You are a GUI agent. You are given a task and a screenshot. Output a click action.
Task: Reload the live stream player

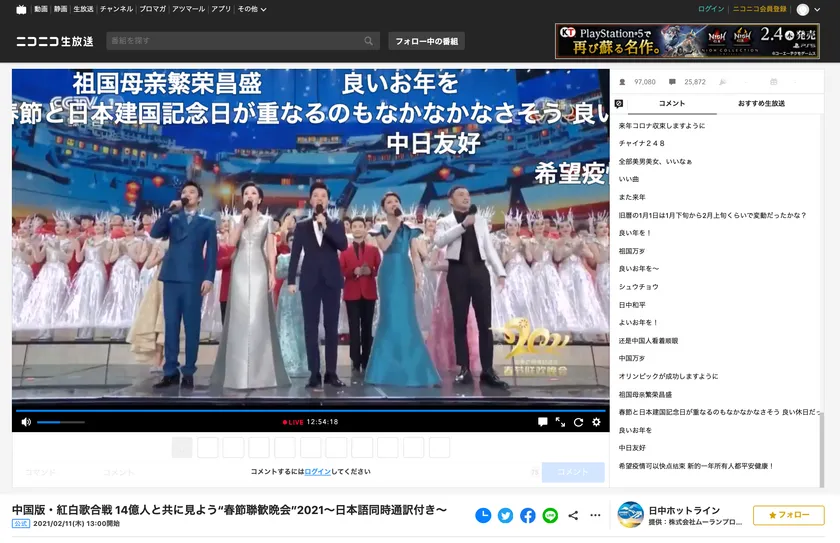point(578,422)
